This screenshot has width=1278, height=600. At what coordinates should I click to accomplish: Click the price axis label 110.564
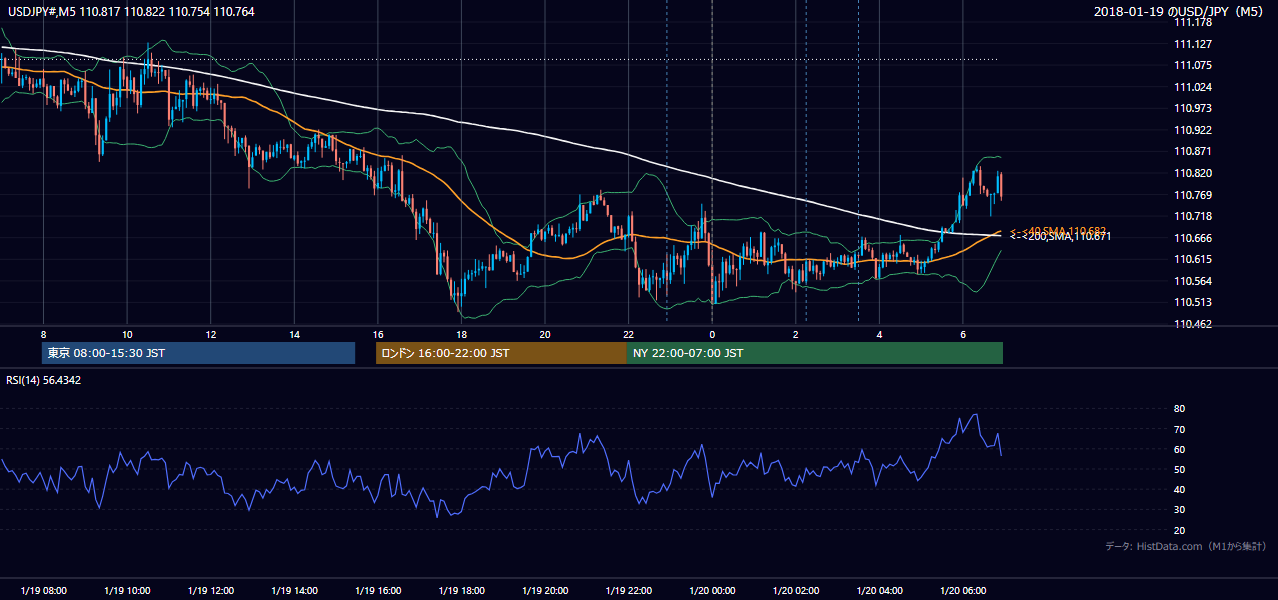pyautogui.click(x=1194, y=281)
